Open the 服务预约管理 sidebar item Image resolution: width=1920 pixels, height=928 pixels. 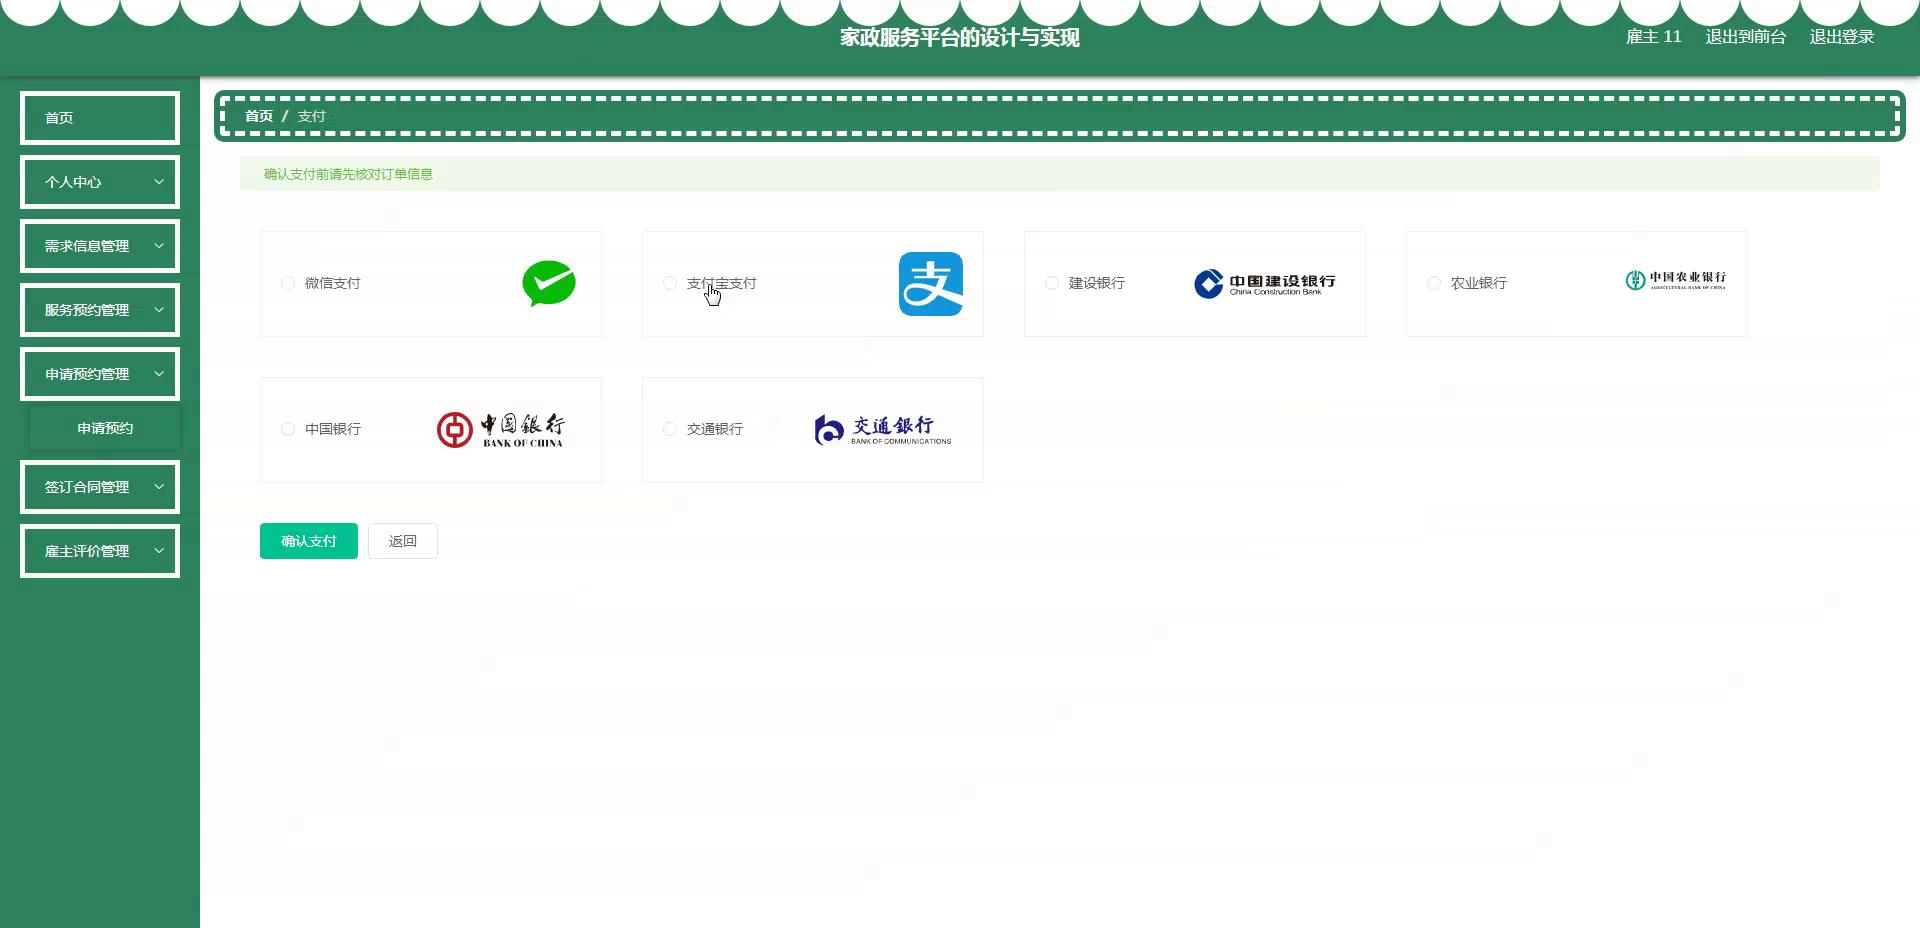tap(100, 310)
